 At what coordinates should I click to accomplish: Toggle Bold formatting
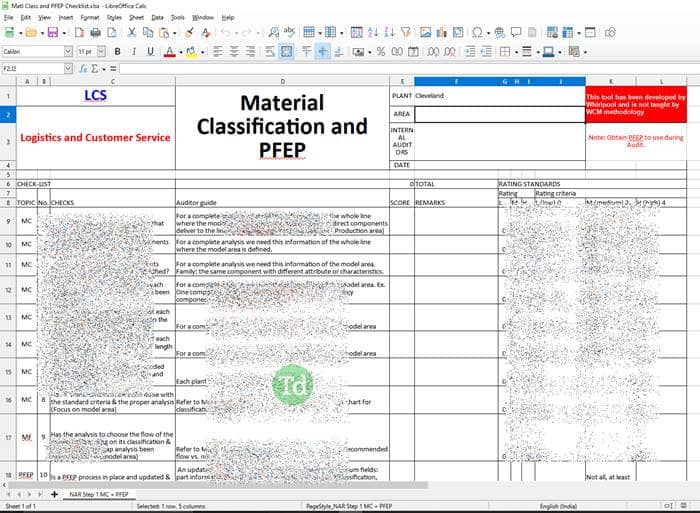(x=117, y=51)
